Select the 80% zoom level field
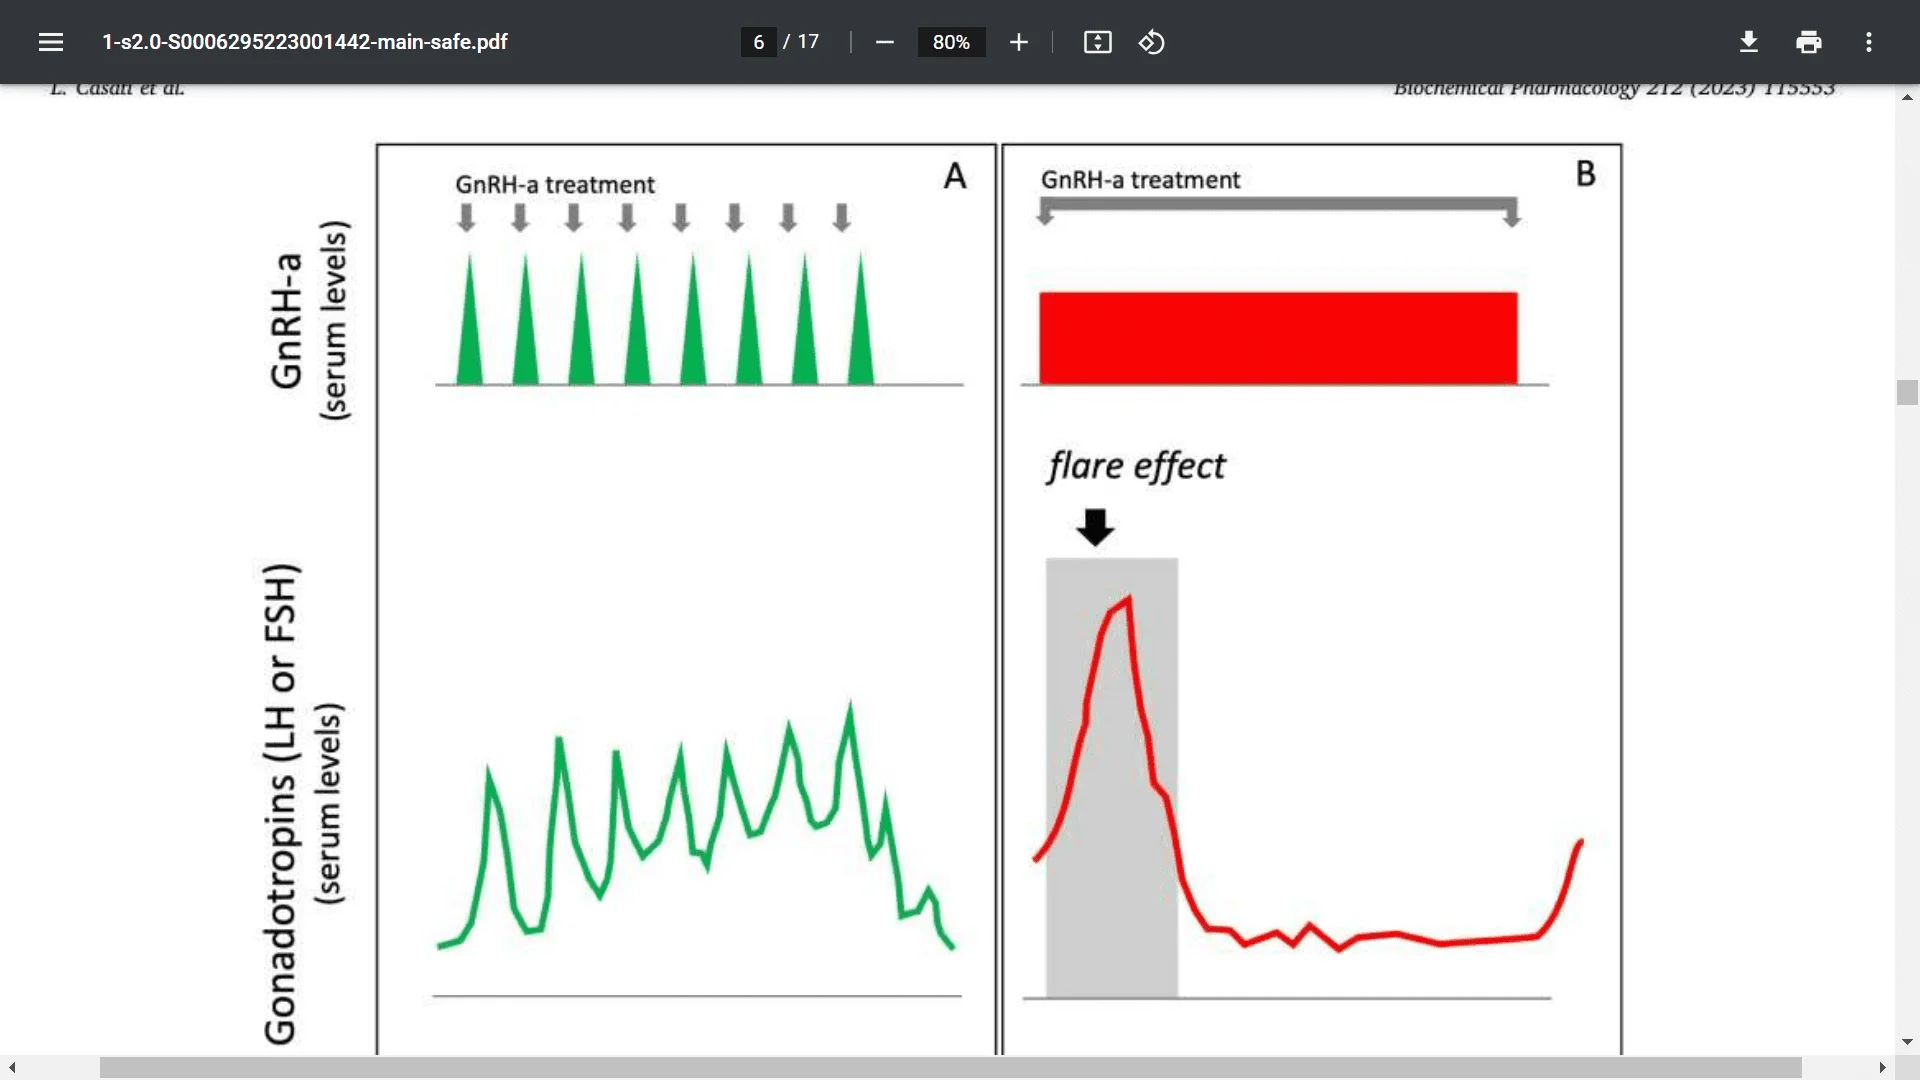 [x=951, y=42]
